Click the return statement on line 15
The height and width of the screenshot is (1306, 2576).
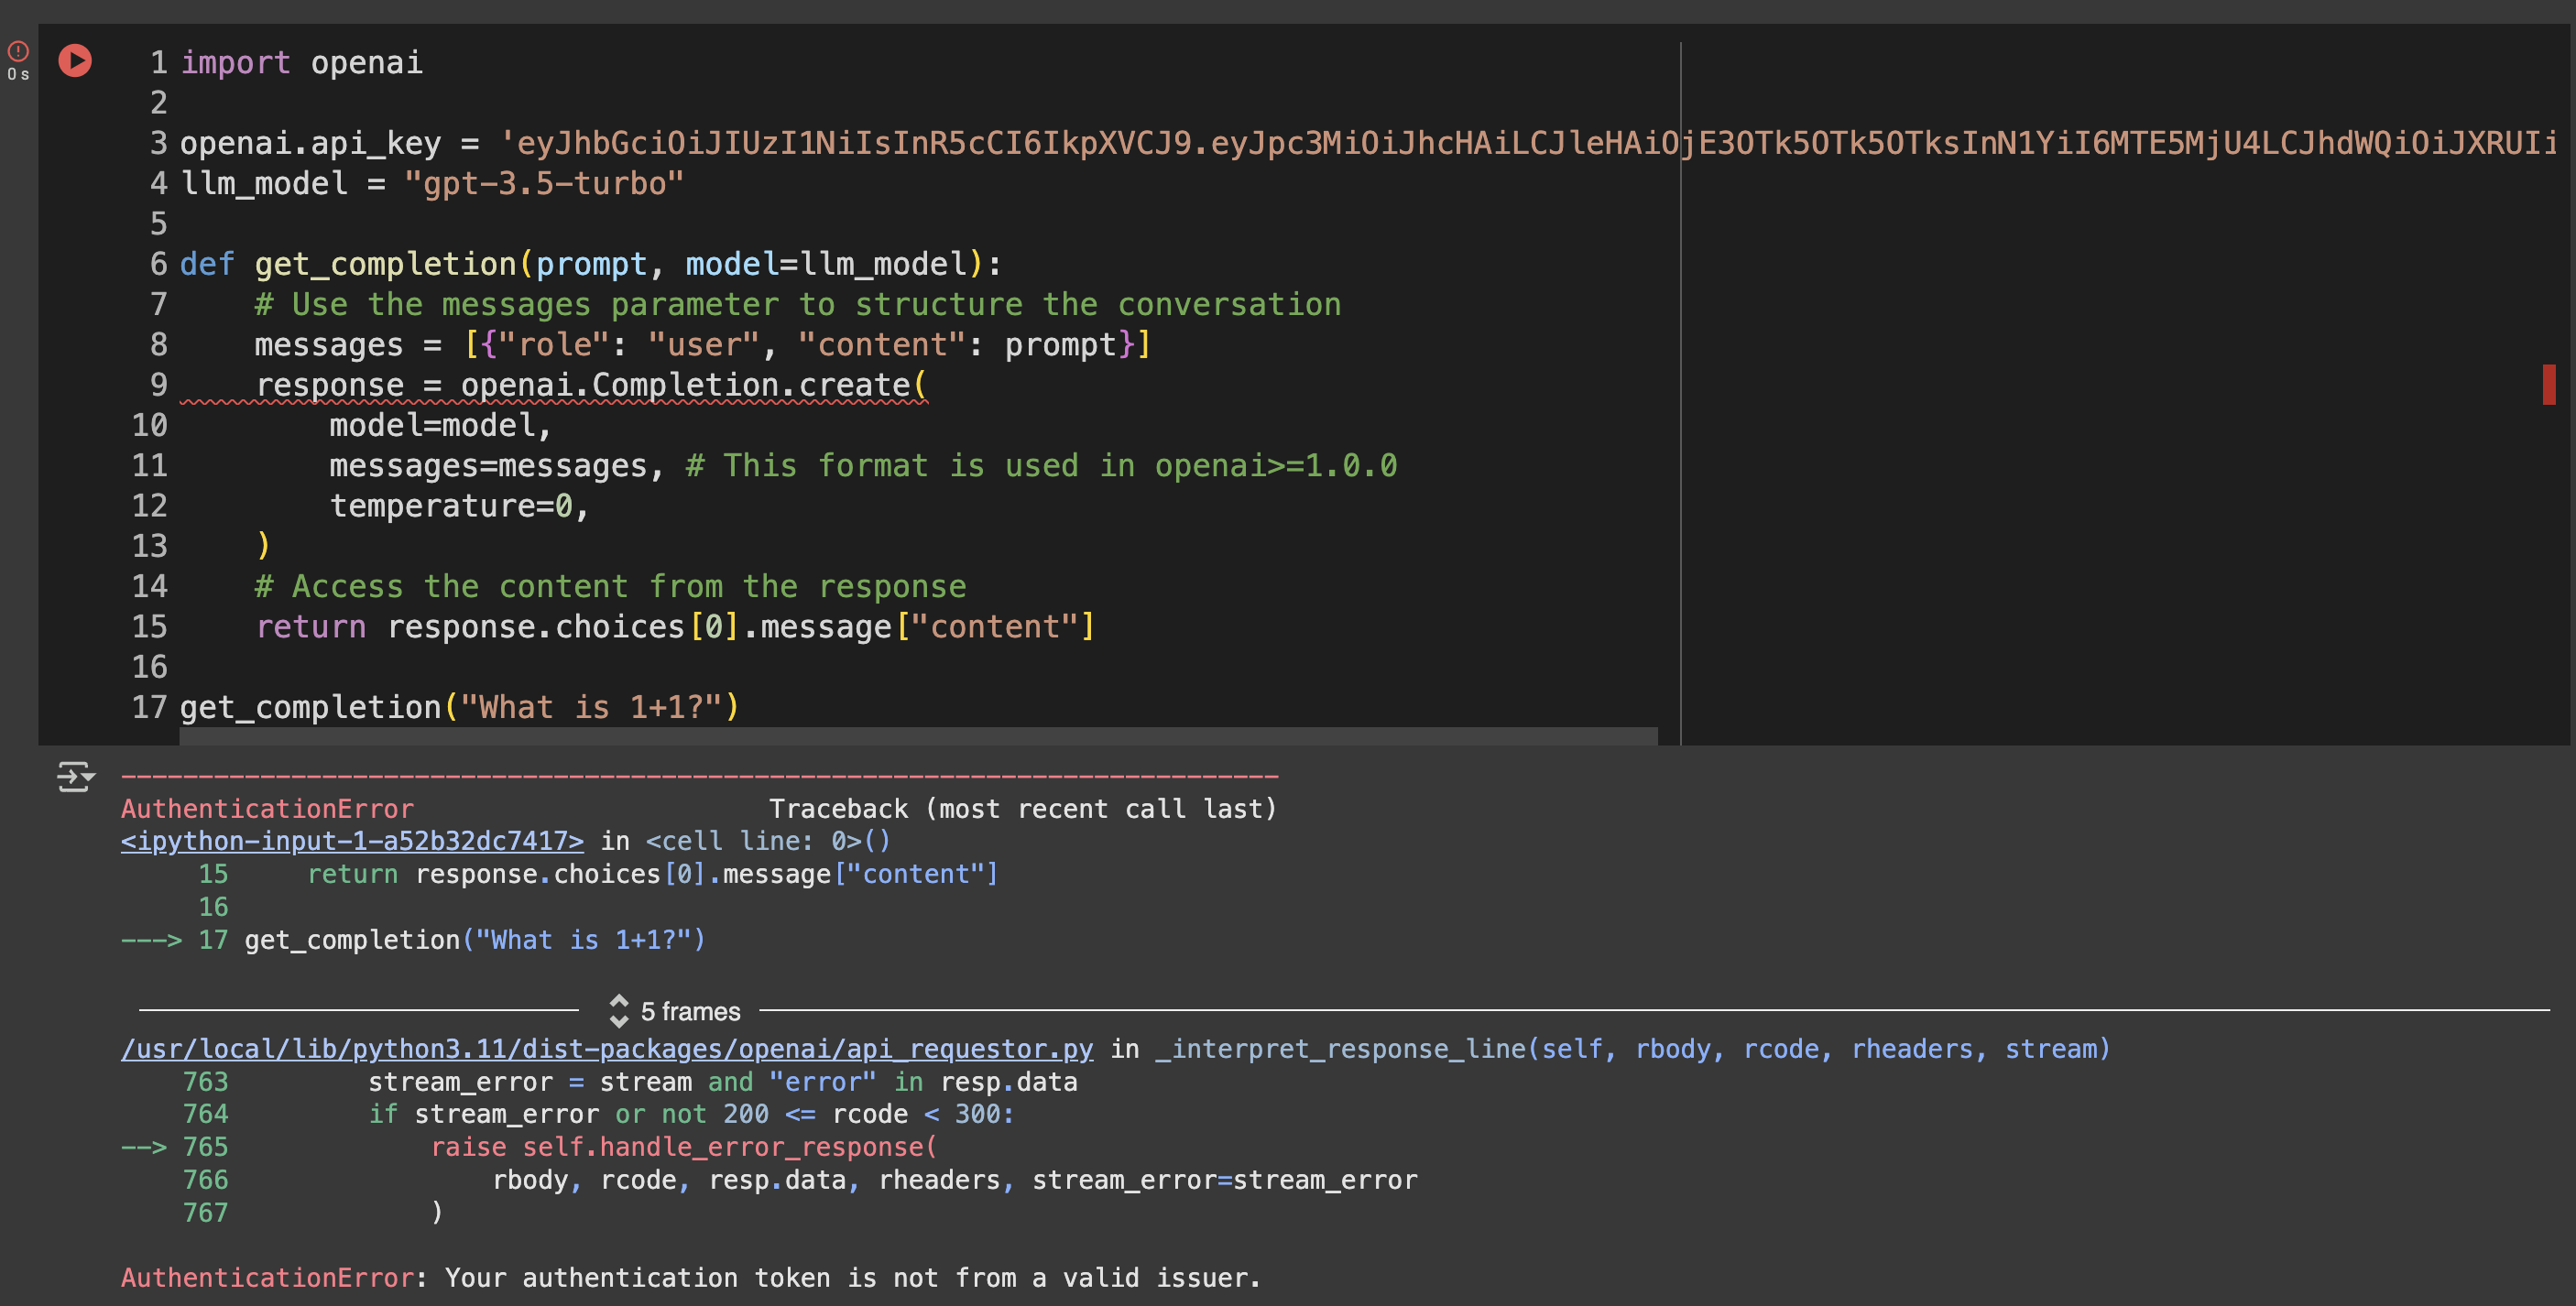(x=675, y=627)
